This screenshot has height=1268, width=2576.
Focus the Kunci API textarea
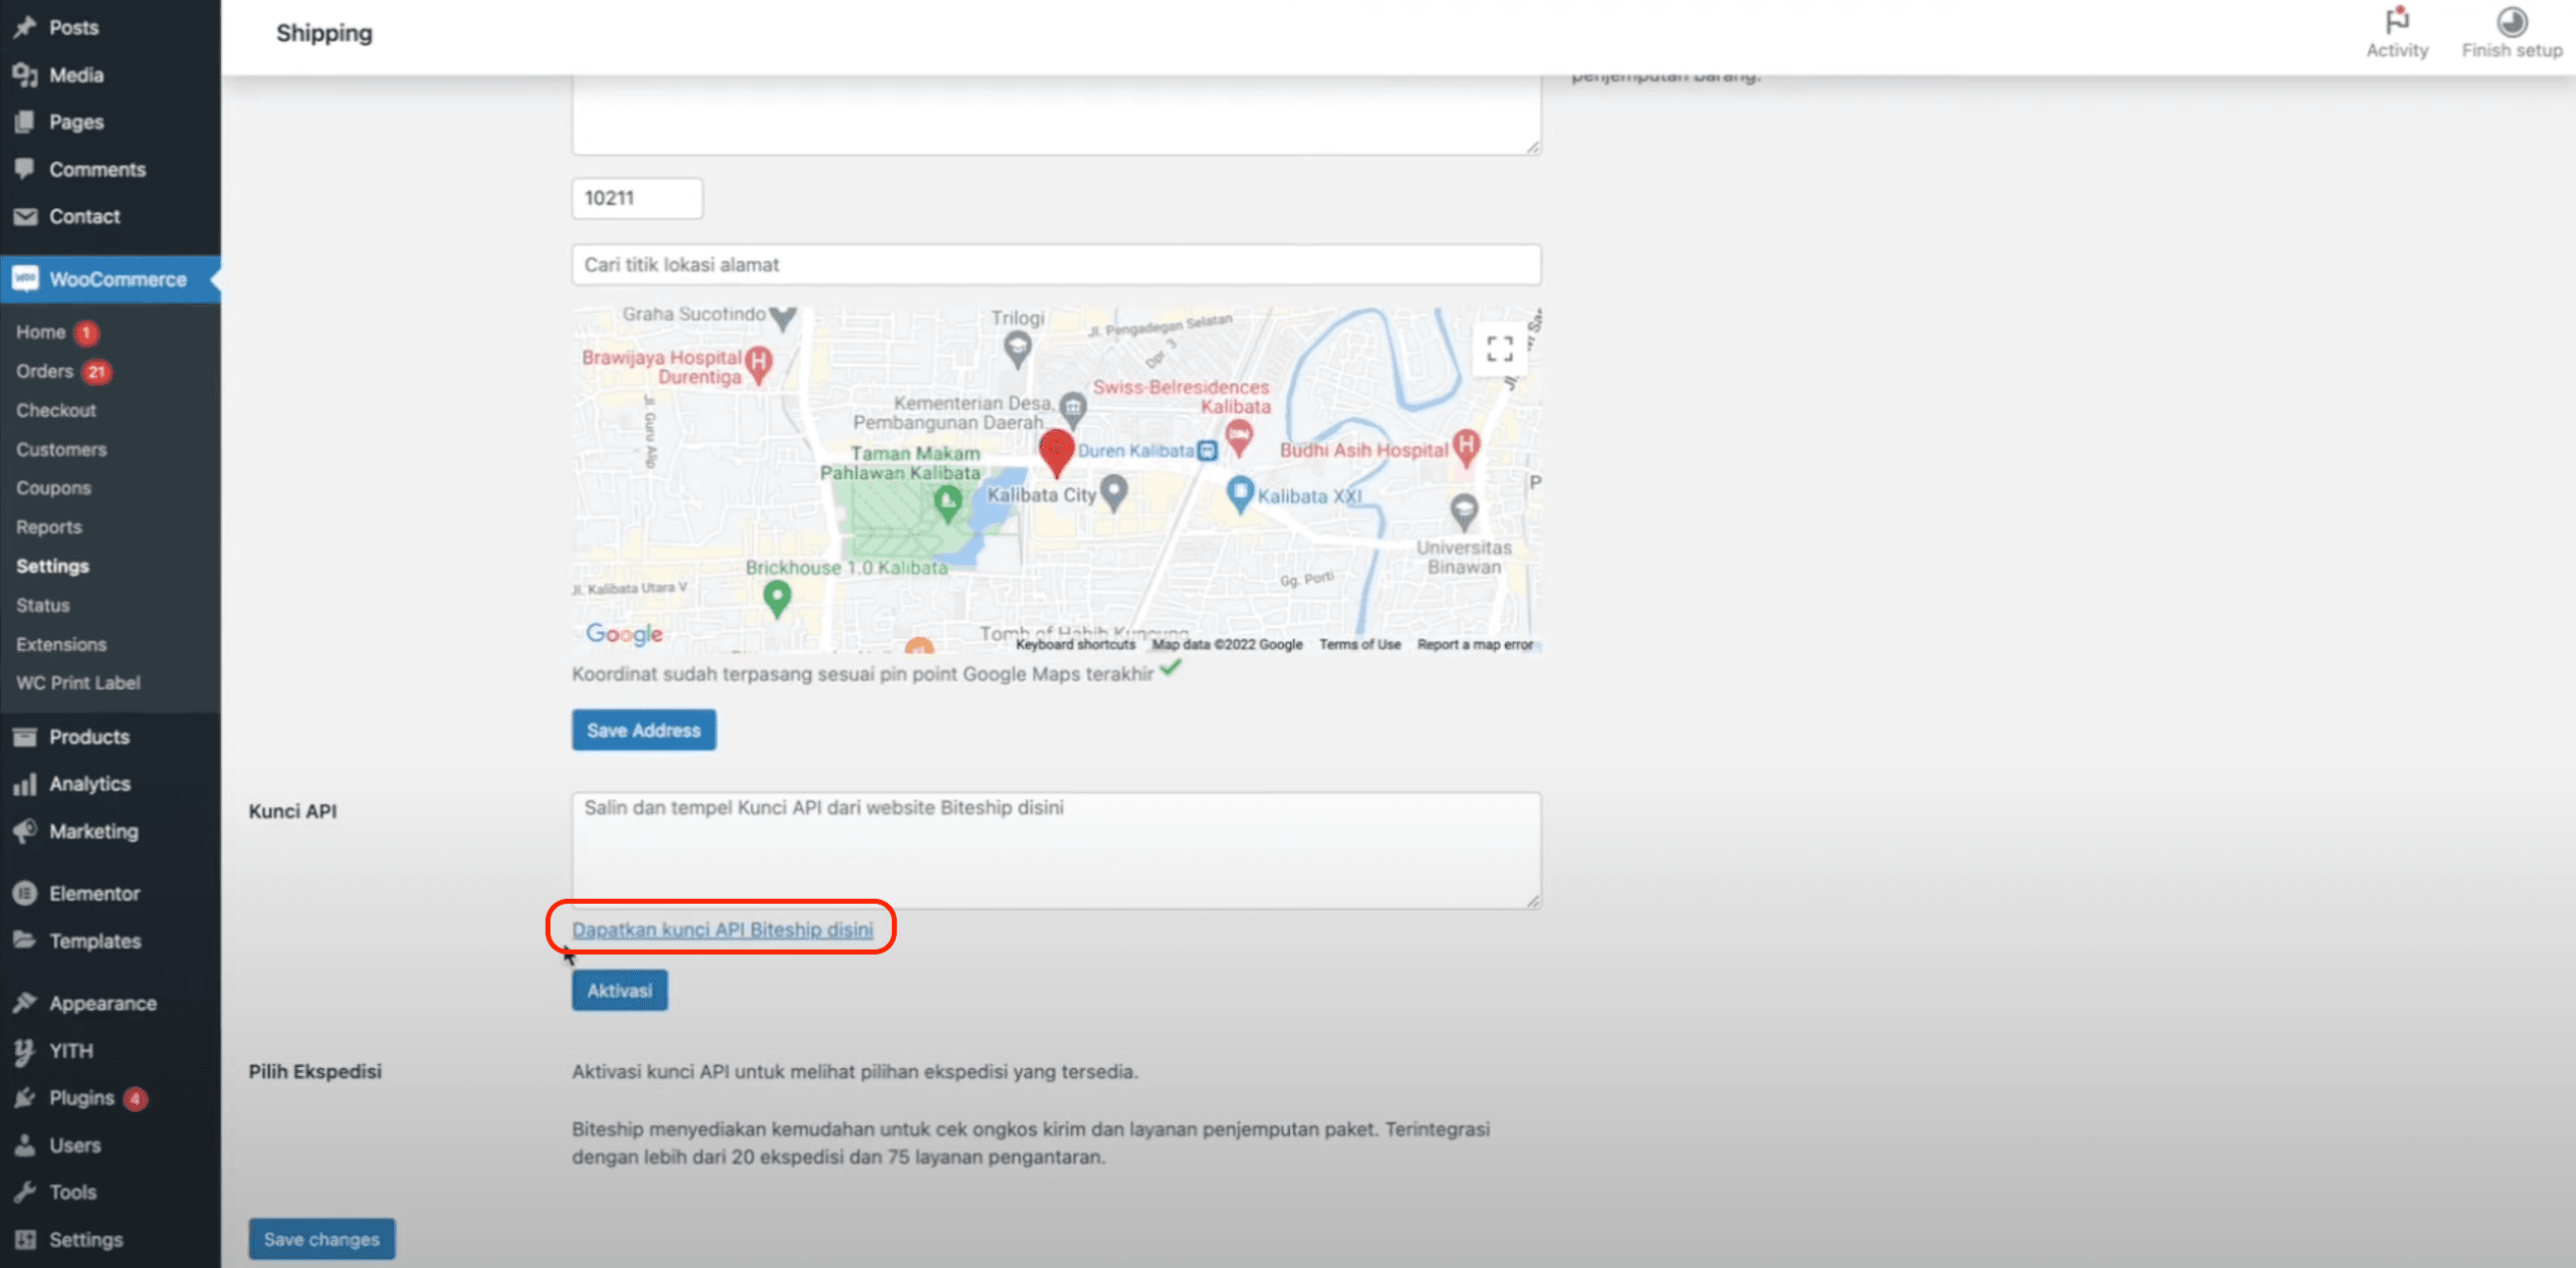click(x=1056, y=850)
